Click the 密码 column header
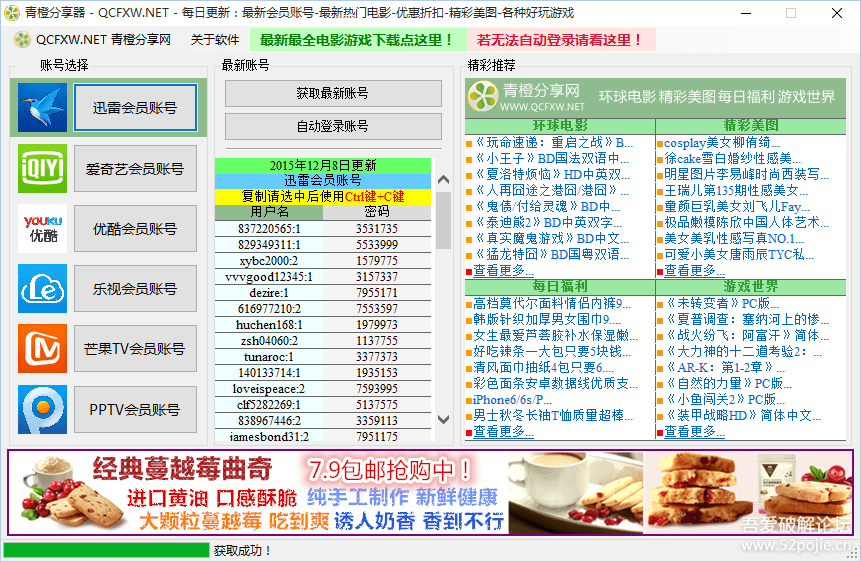Screen dimensions: 861x562 (x=377, y=212)
